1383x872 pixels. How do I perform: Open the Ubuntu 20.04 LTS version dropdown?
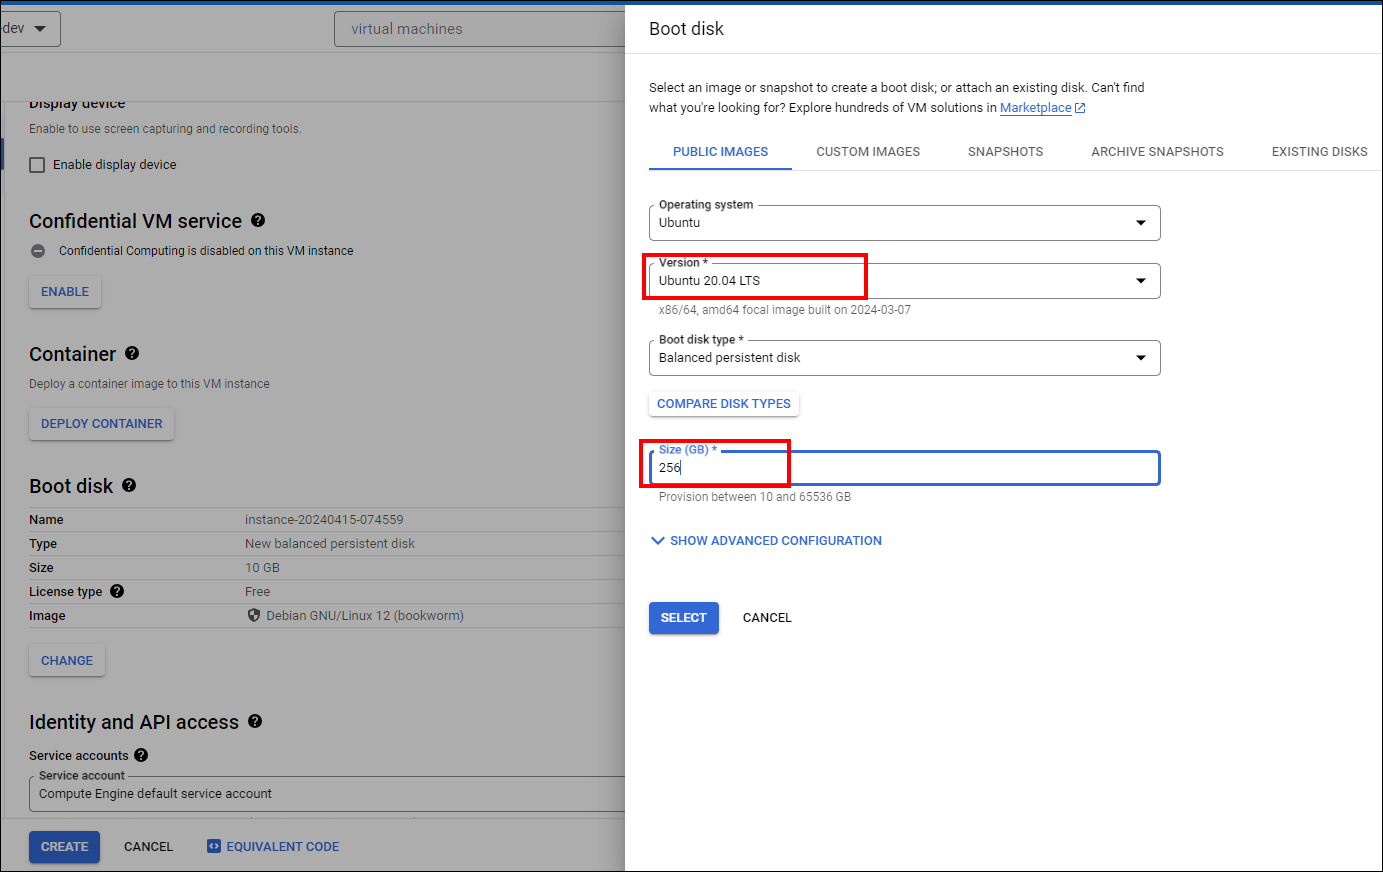pyautogui.click(x=904, y=281)
